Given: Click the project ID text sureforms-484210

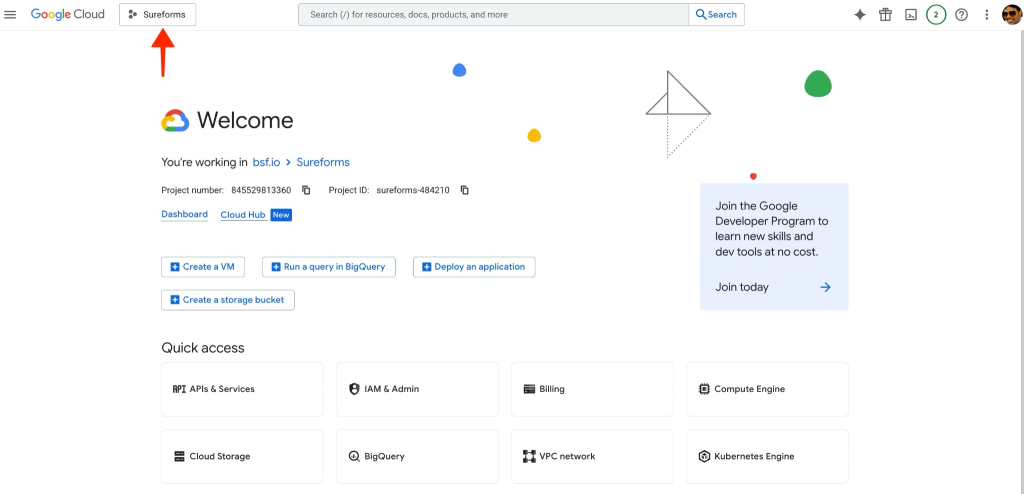Looking at the screenshot, I should pyautogui.click(x=413, y=190).
